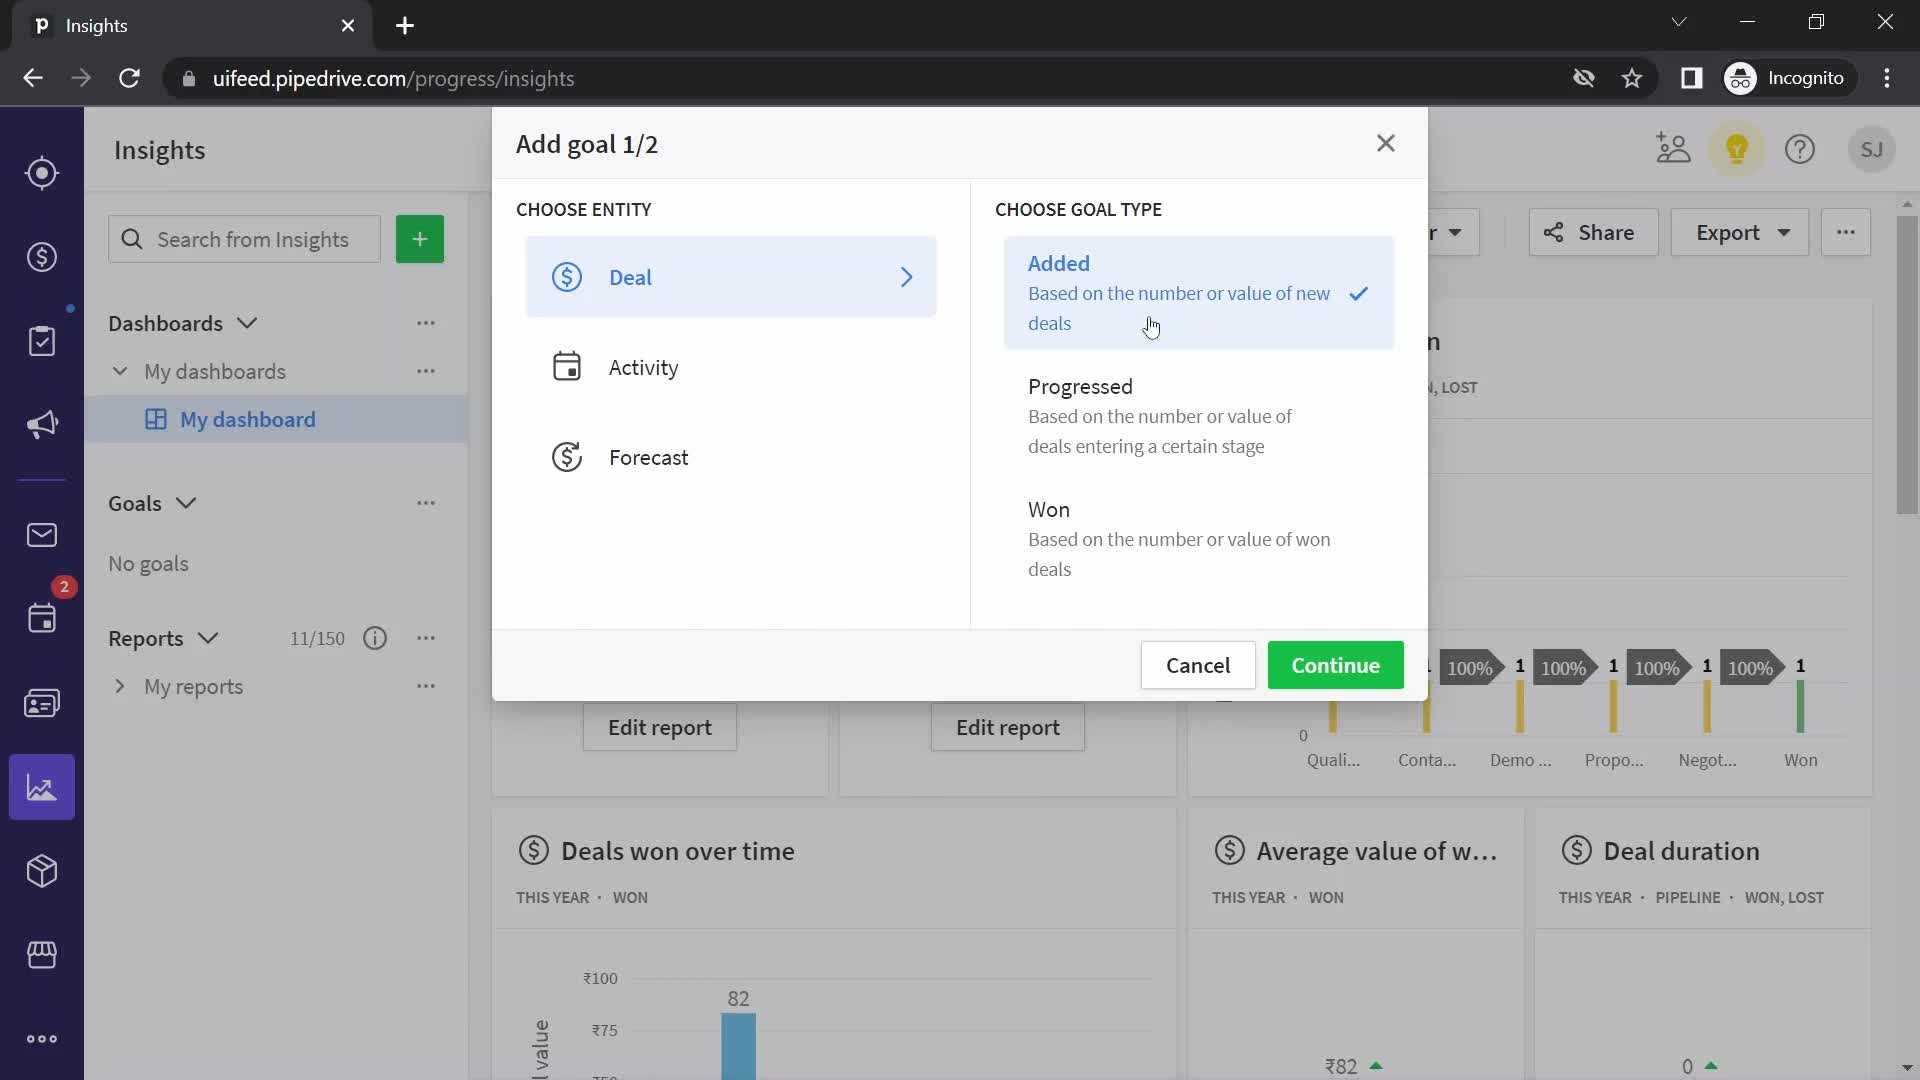
Task: Click the Share button
Action: coord(1593,232)
